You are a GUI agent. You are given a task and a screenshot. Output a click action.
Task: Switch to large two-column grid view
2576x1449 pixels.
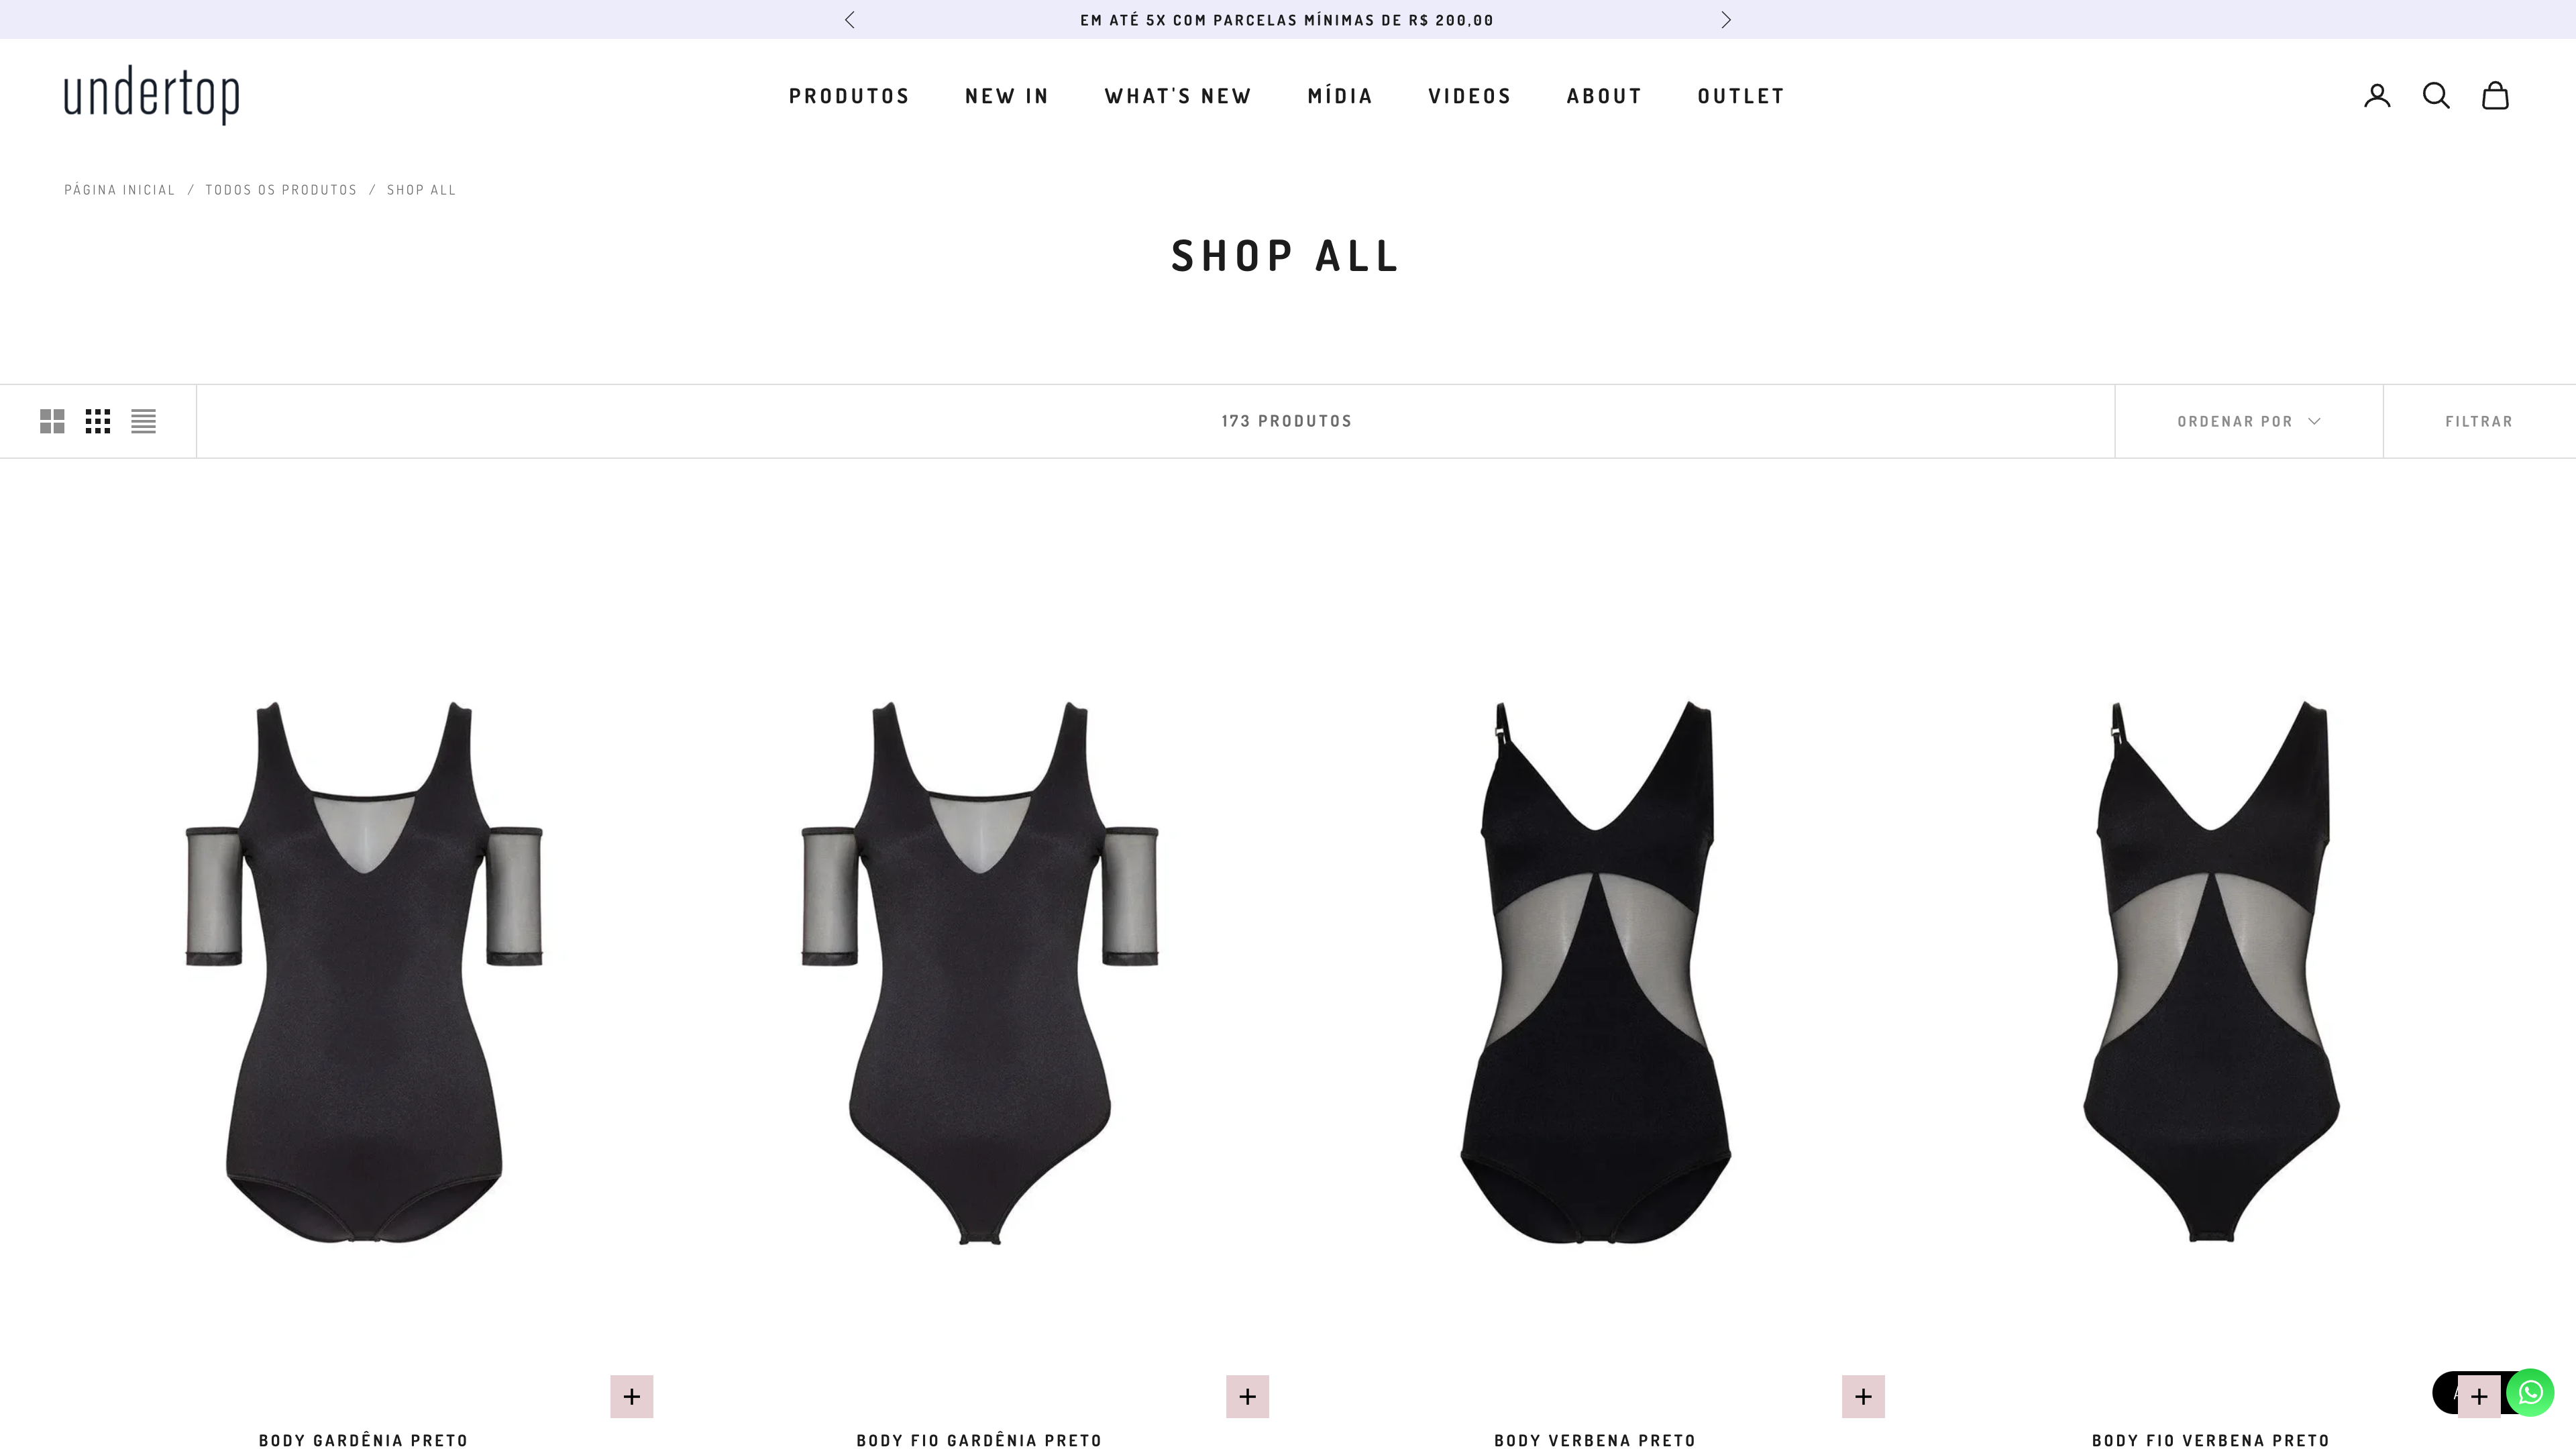(x=52, y=421)
